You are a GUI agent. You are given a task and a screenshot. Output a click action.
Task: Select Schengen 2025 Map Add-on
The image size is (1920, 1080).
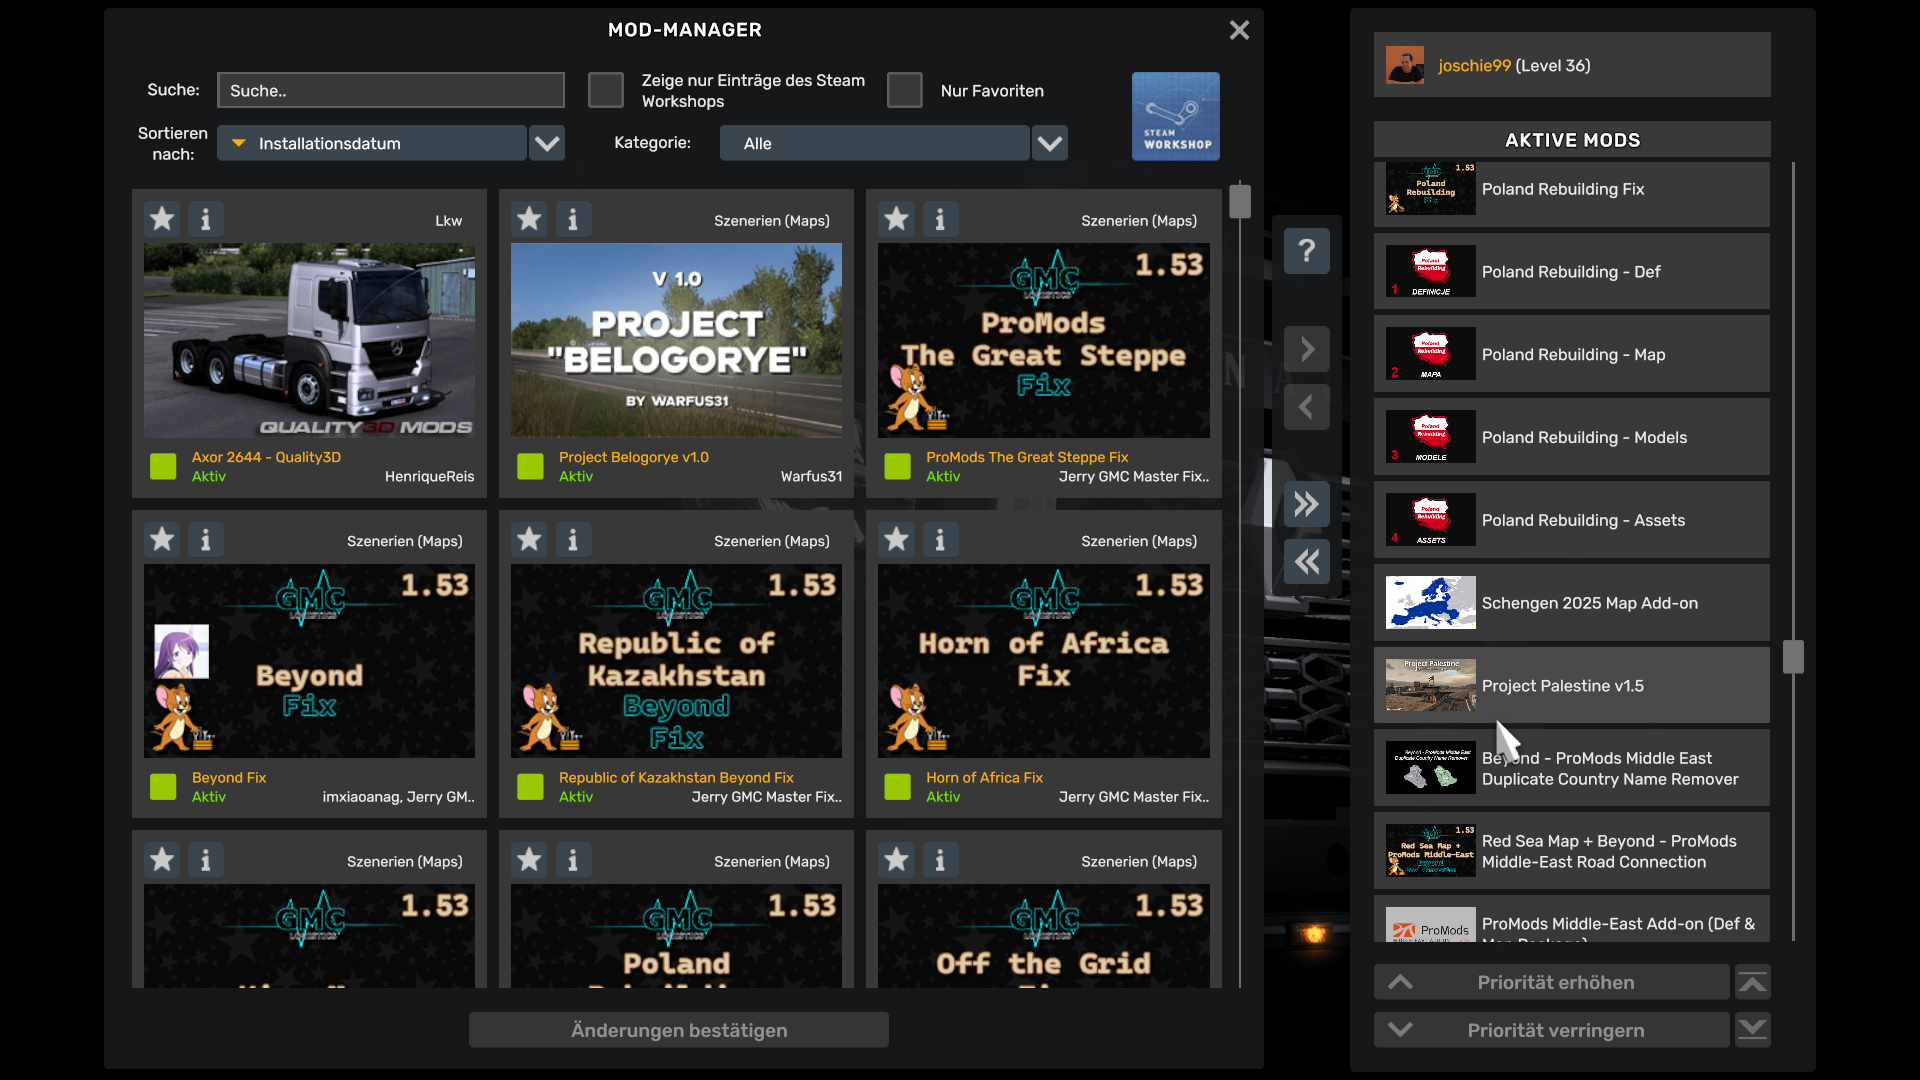coord(1572,603)
